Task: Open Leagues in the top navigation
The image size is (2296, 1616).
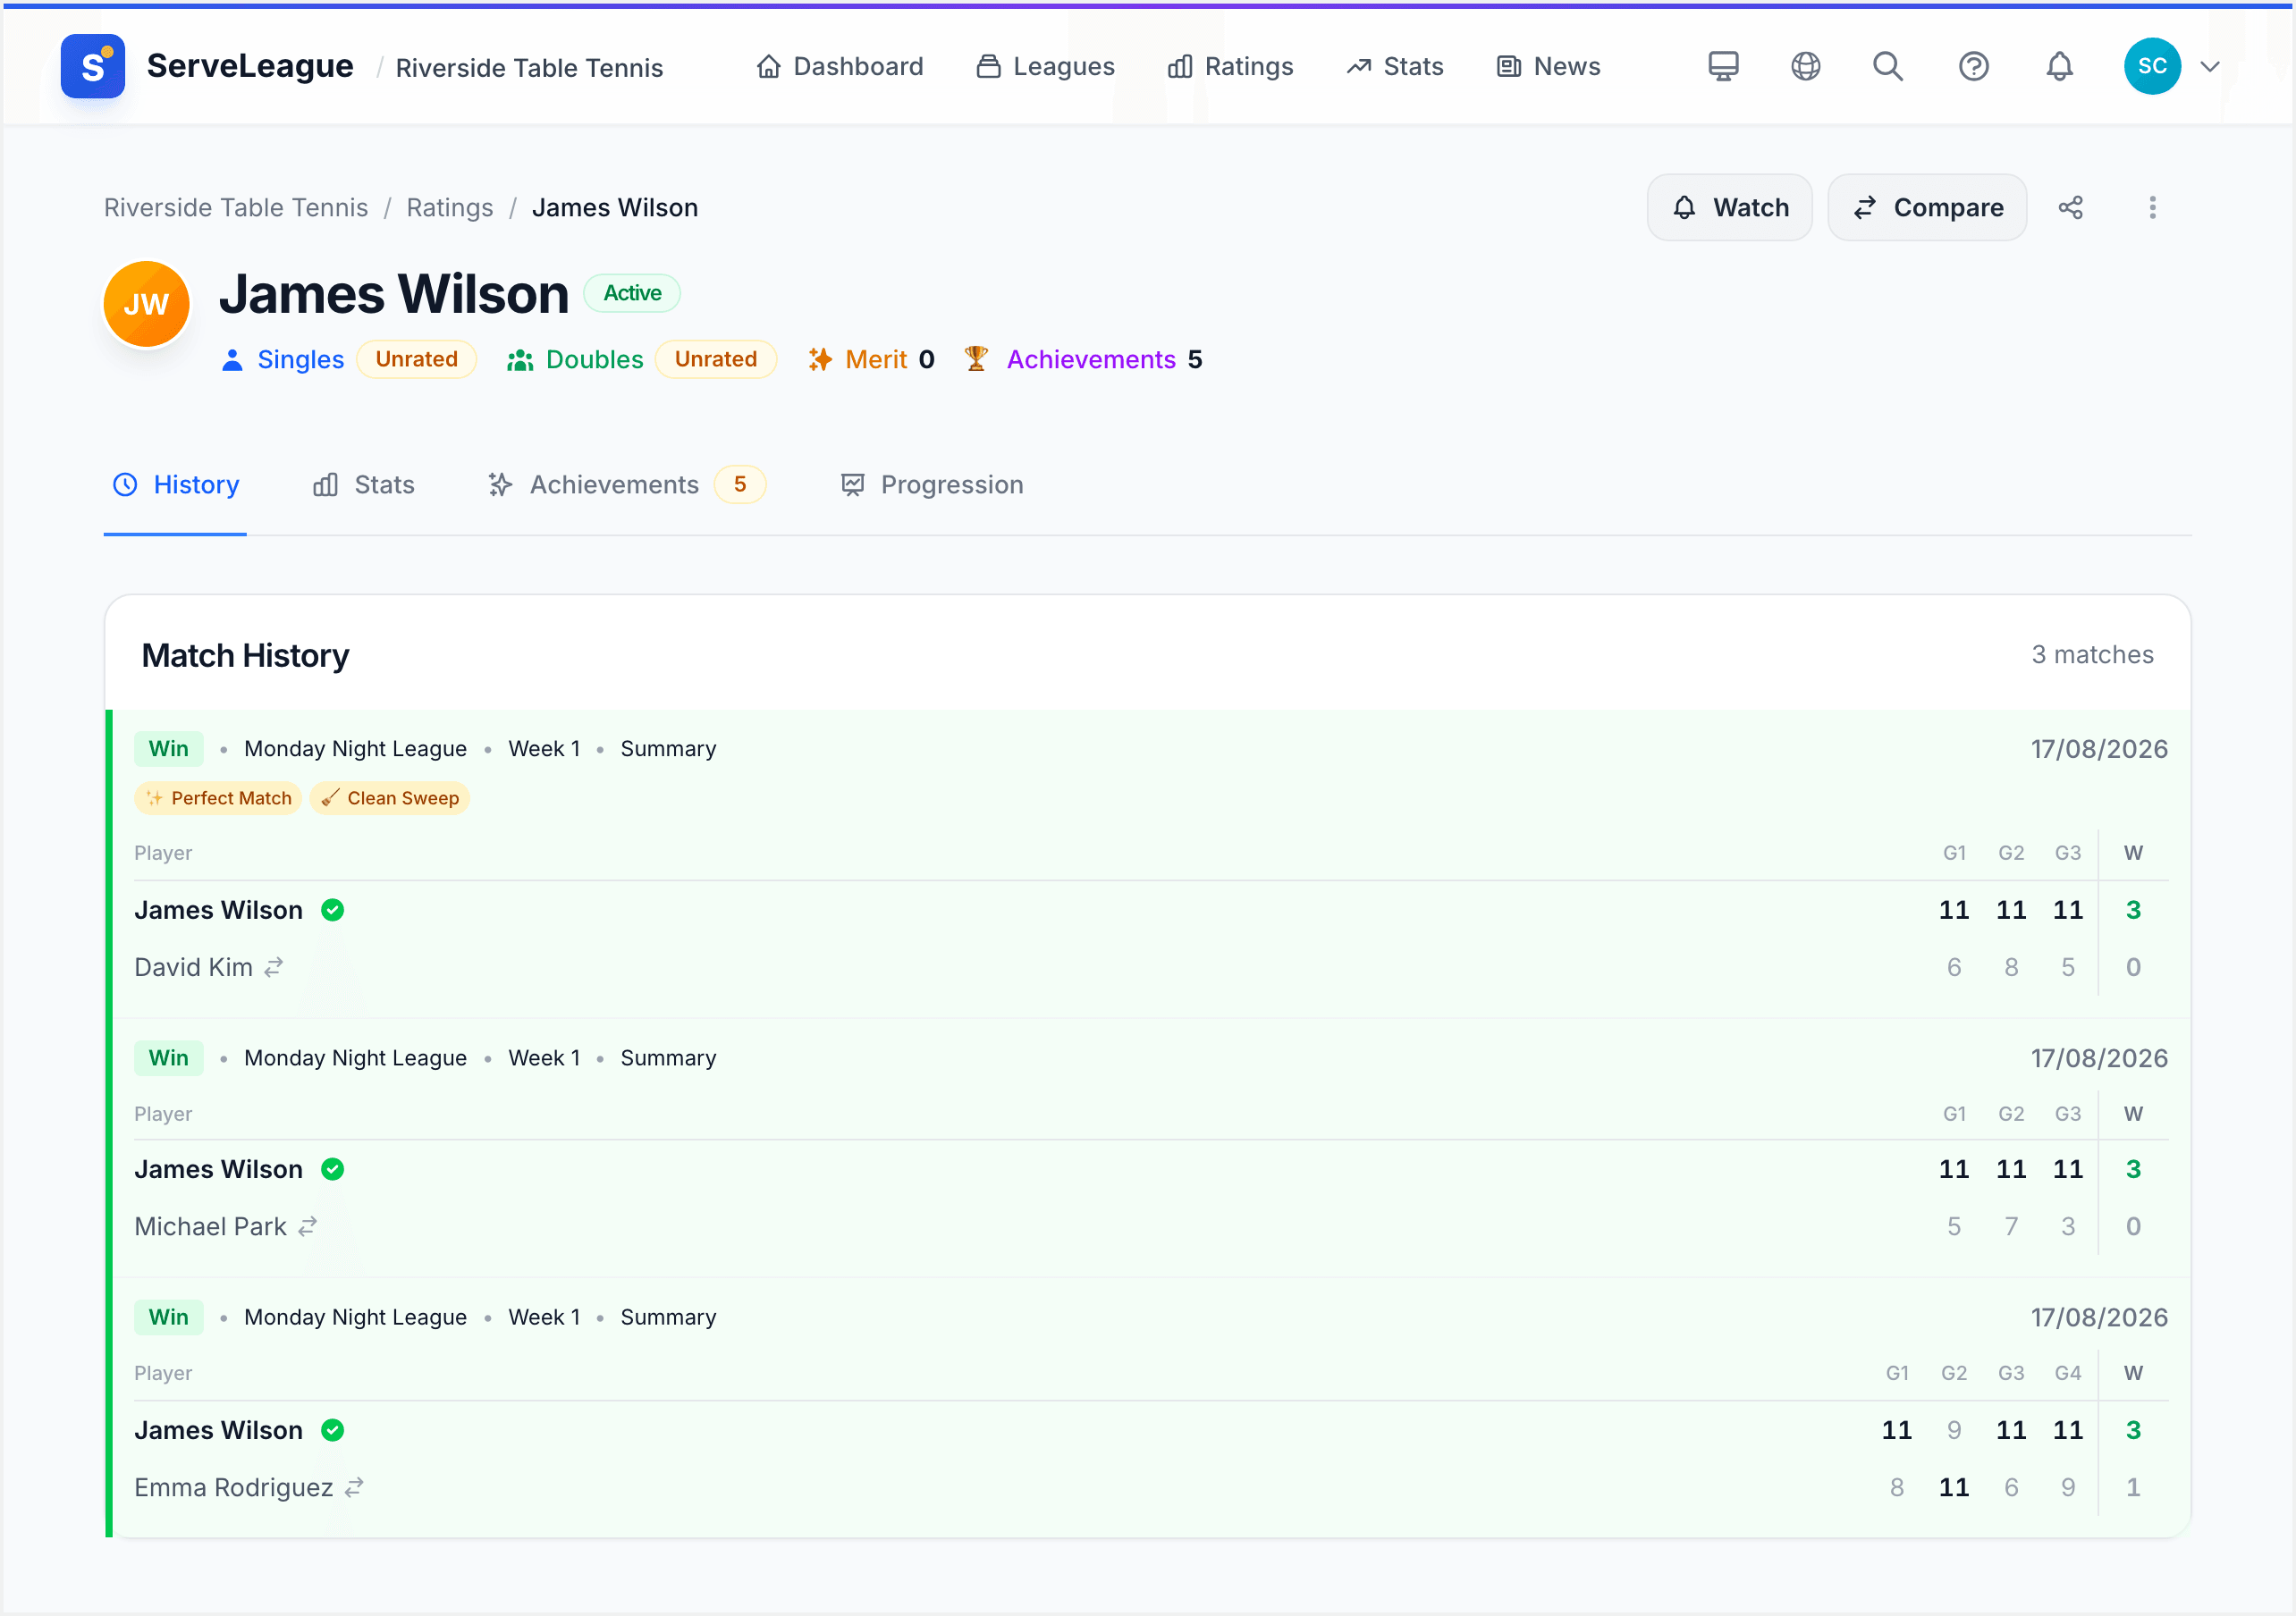Action: [x=1045, y=66]
